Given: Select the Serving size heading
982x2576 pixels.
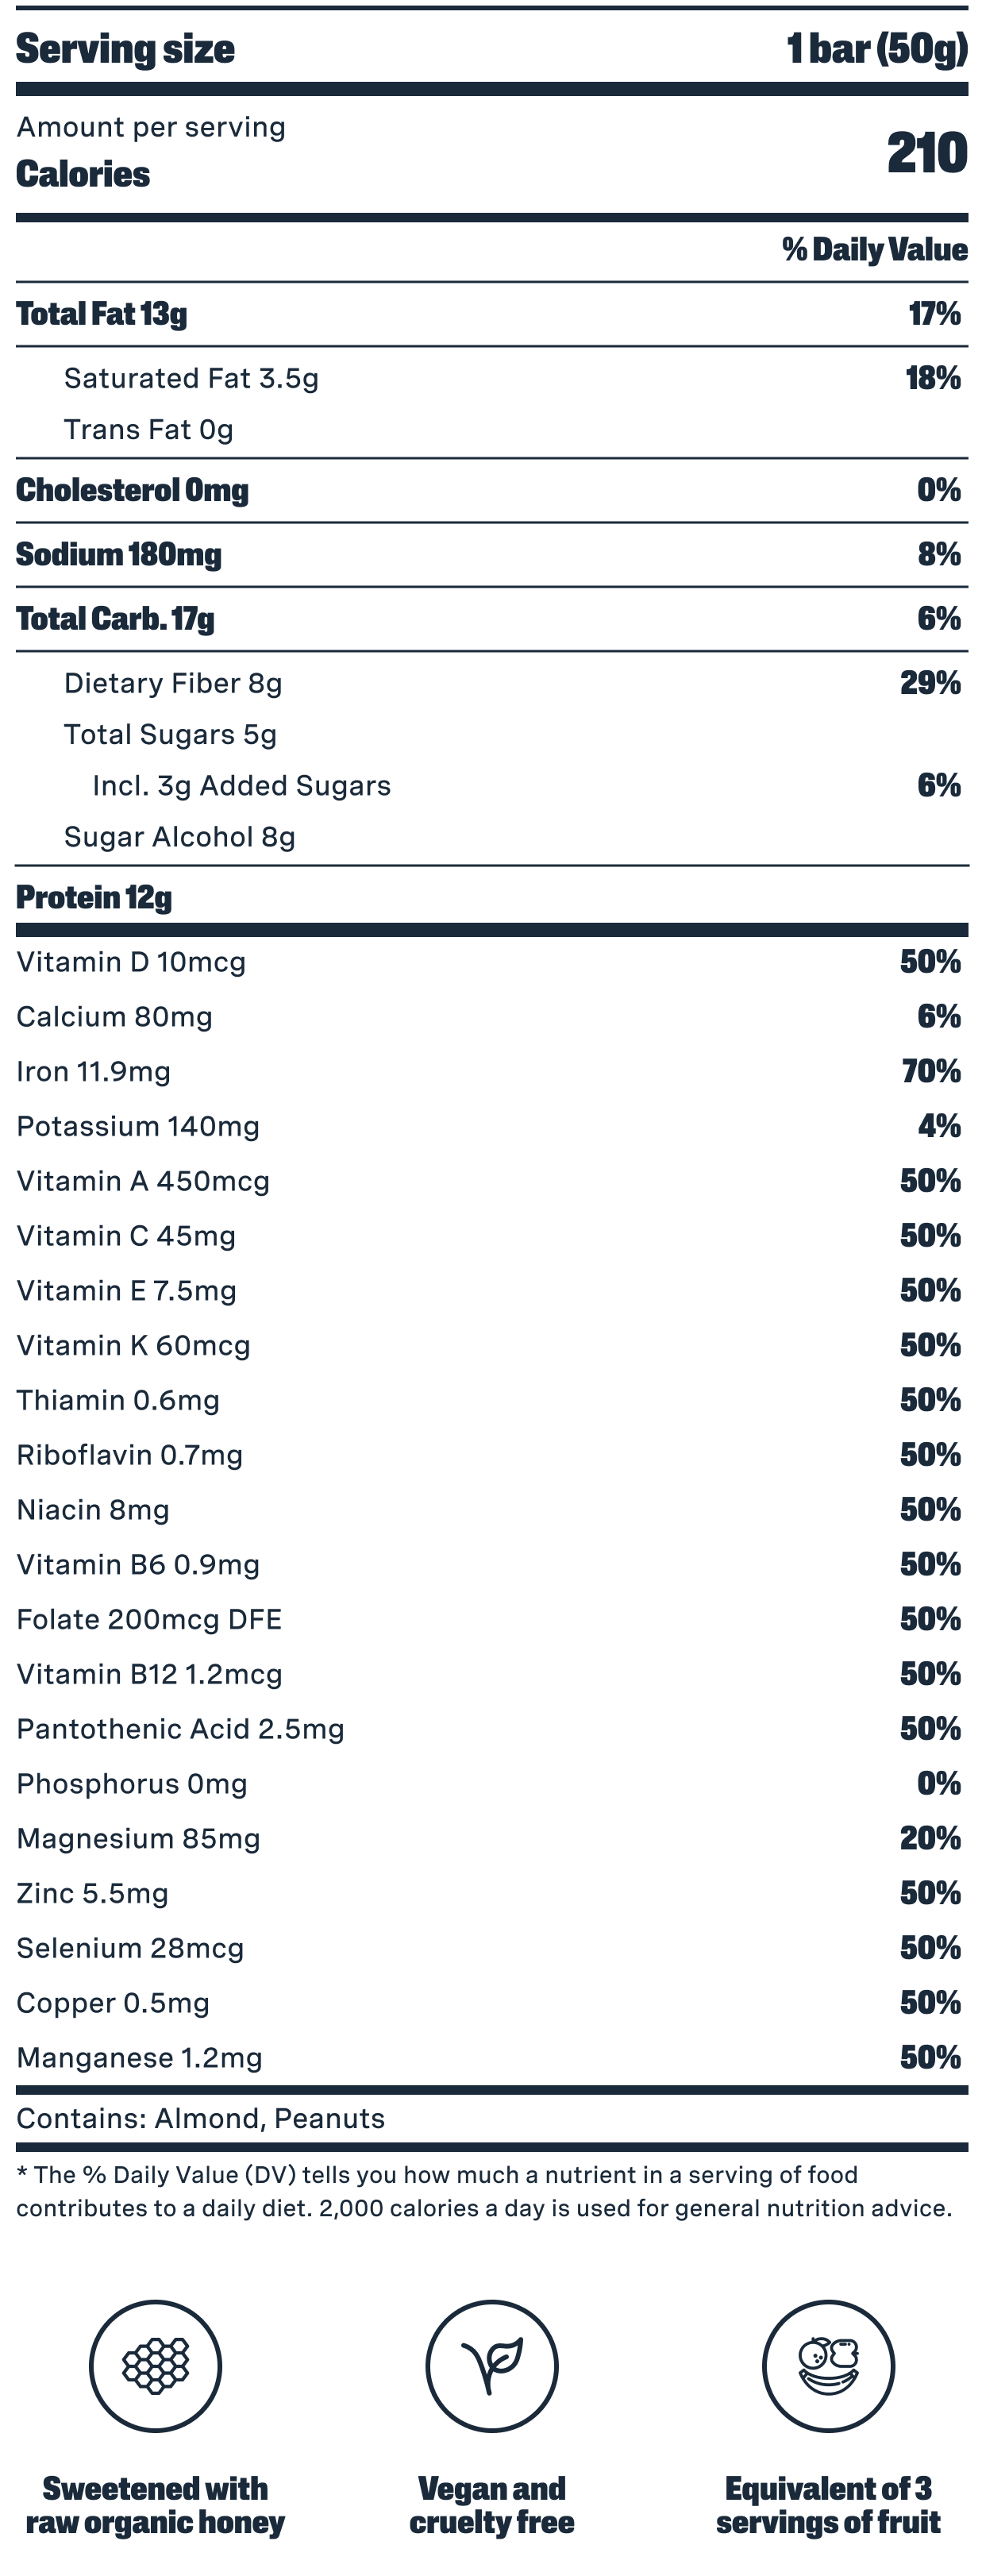Looking at the screenshot, I should click(125, 48).
